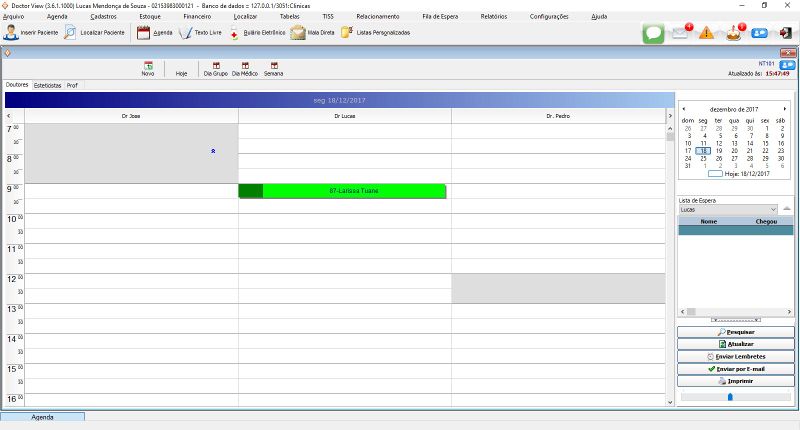Screen dimensions: 800x430
Task: Click the Imprimir button
Action: tap(735, 380)
